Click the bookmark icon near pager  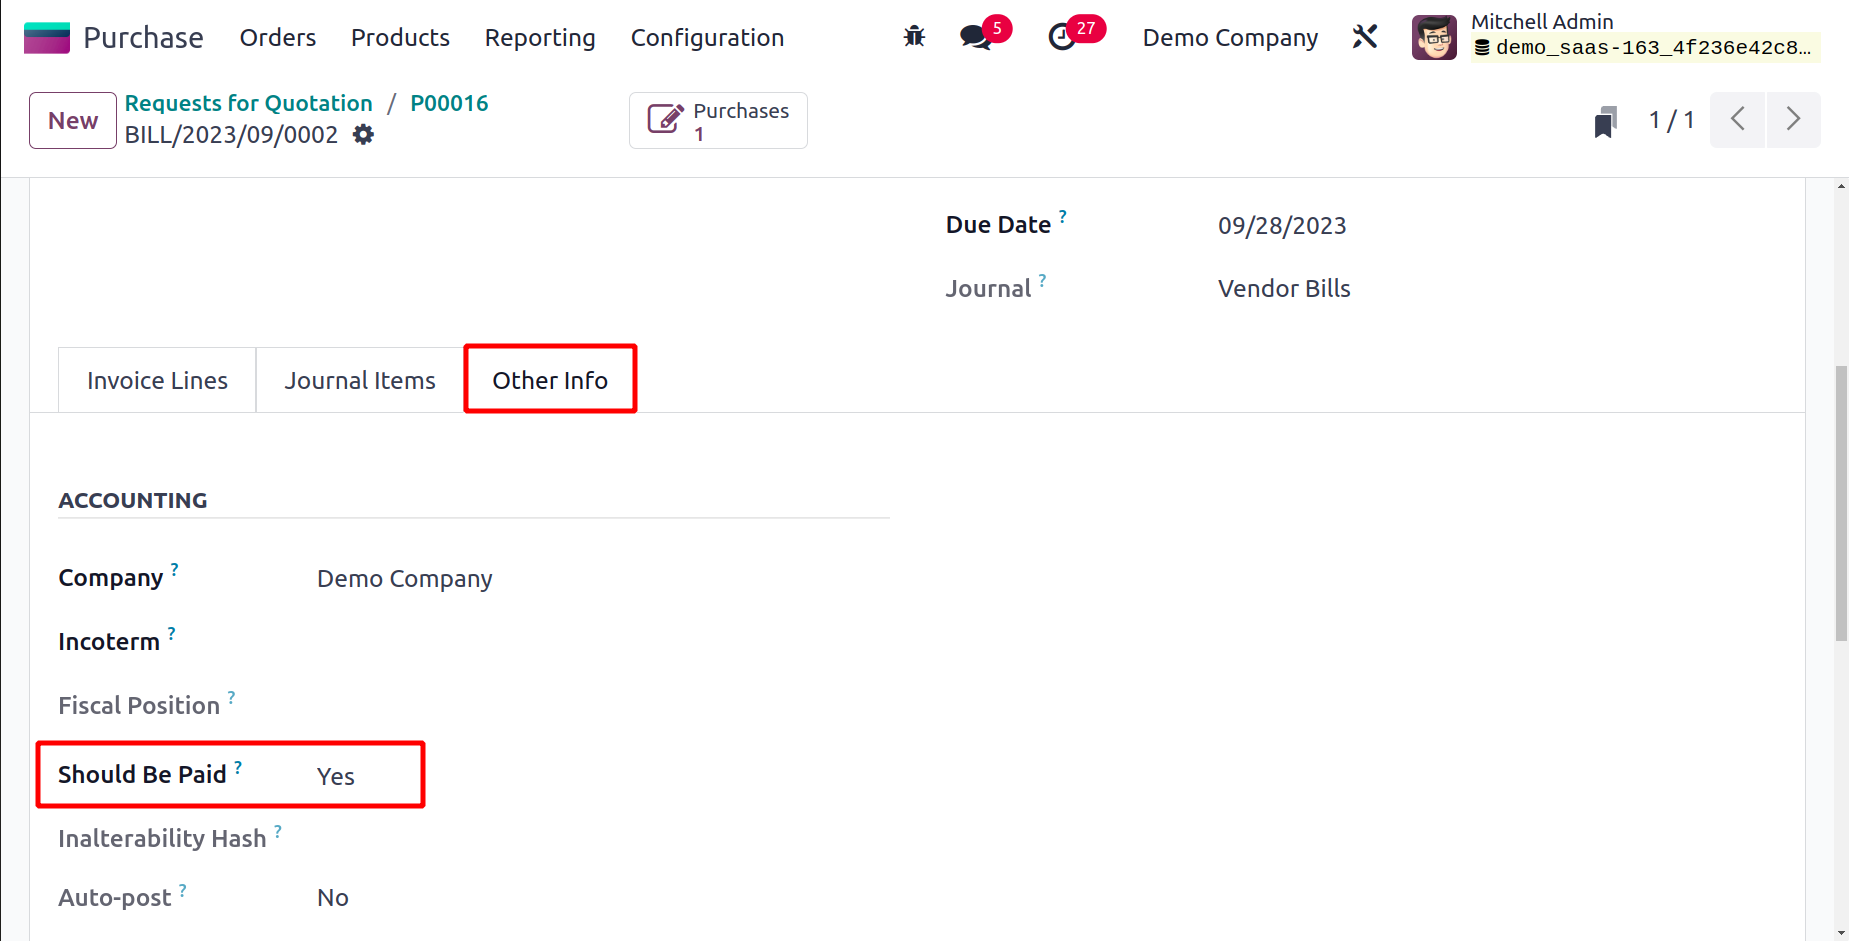tap(1605, 121)
